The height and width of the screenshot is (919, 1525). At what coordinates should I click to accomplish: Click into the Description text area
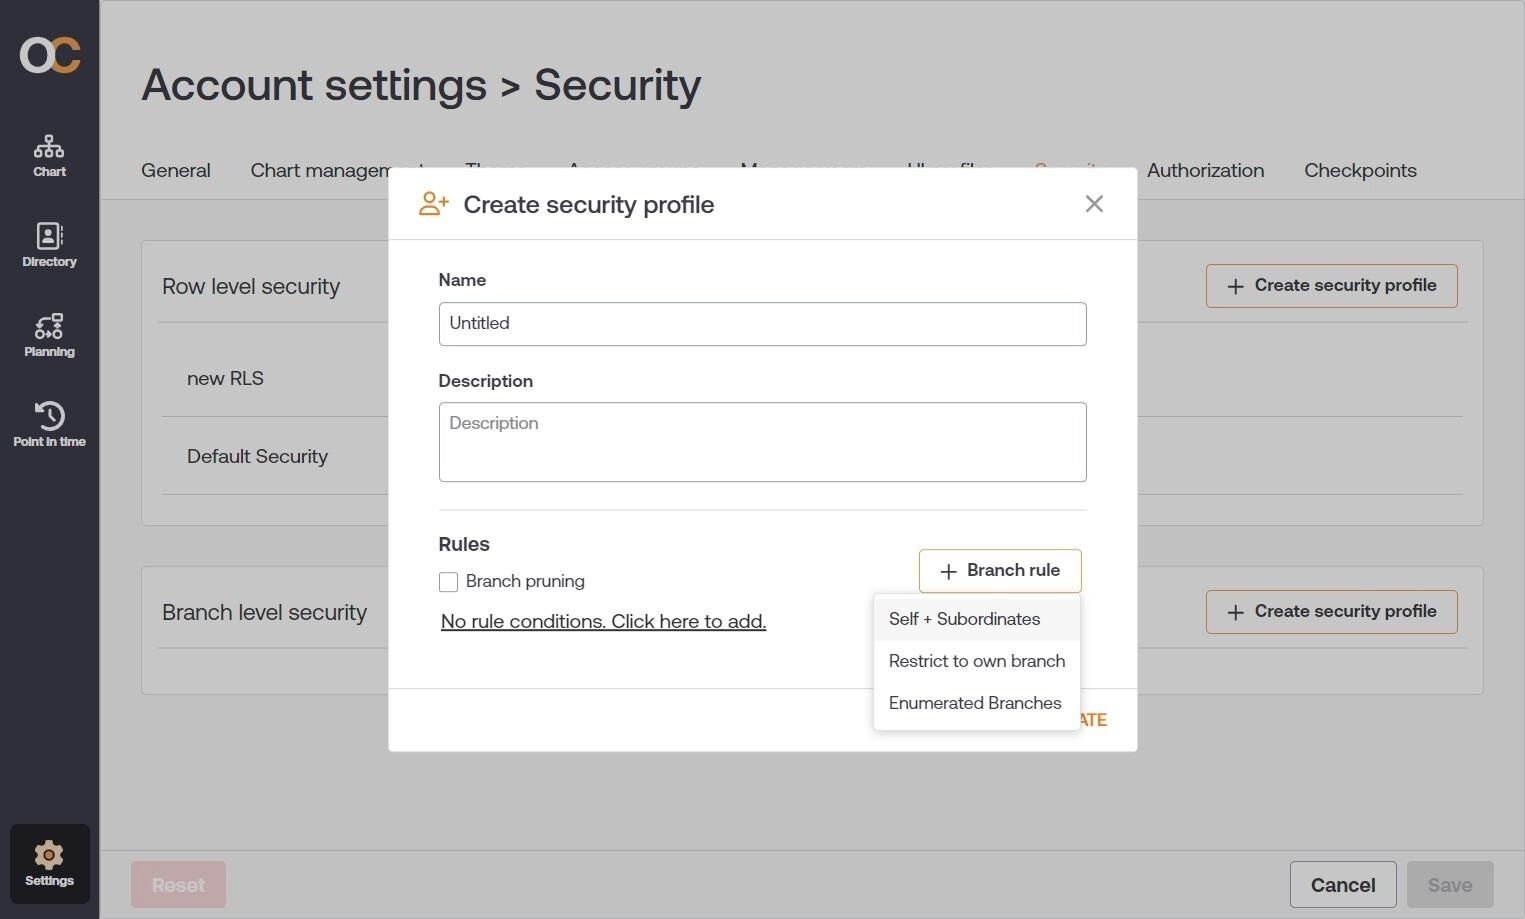coord(762,442)
